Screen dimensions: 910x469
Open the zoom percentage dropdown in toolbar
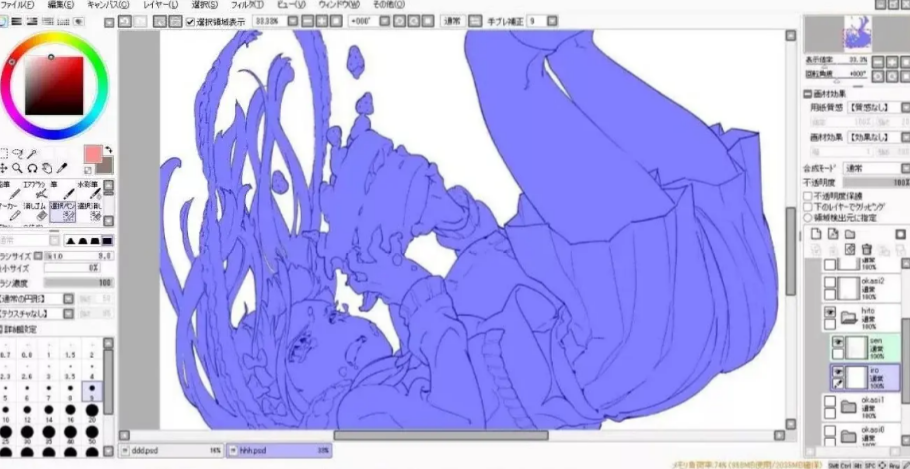coord(292,21)
